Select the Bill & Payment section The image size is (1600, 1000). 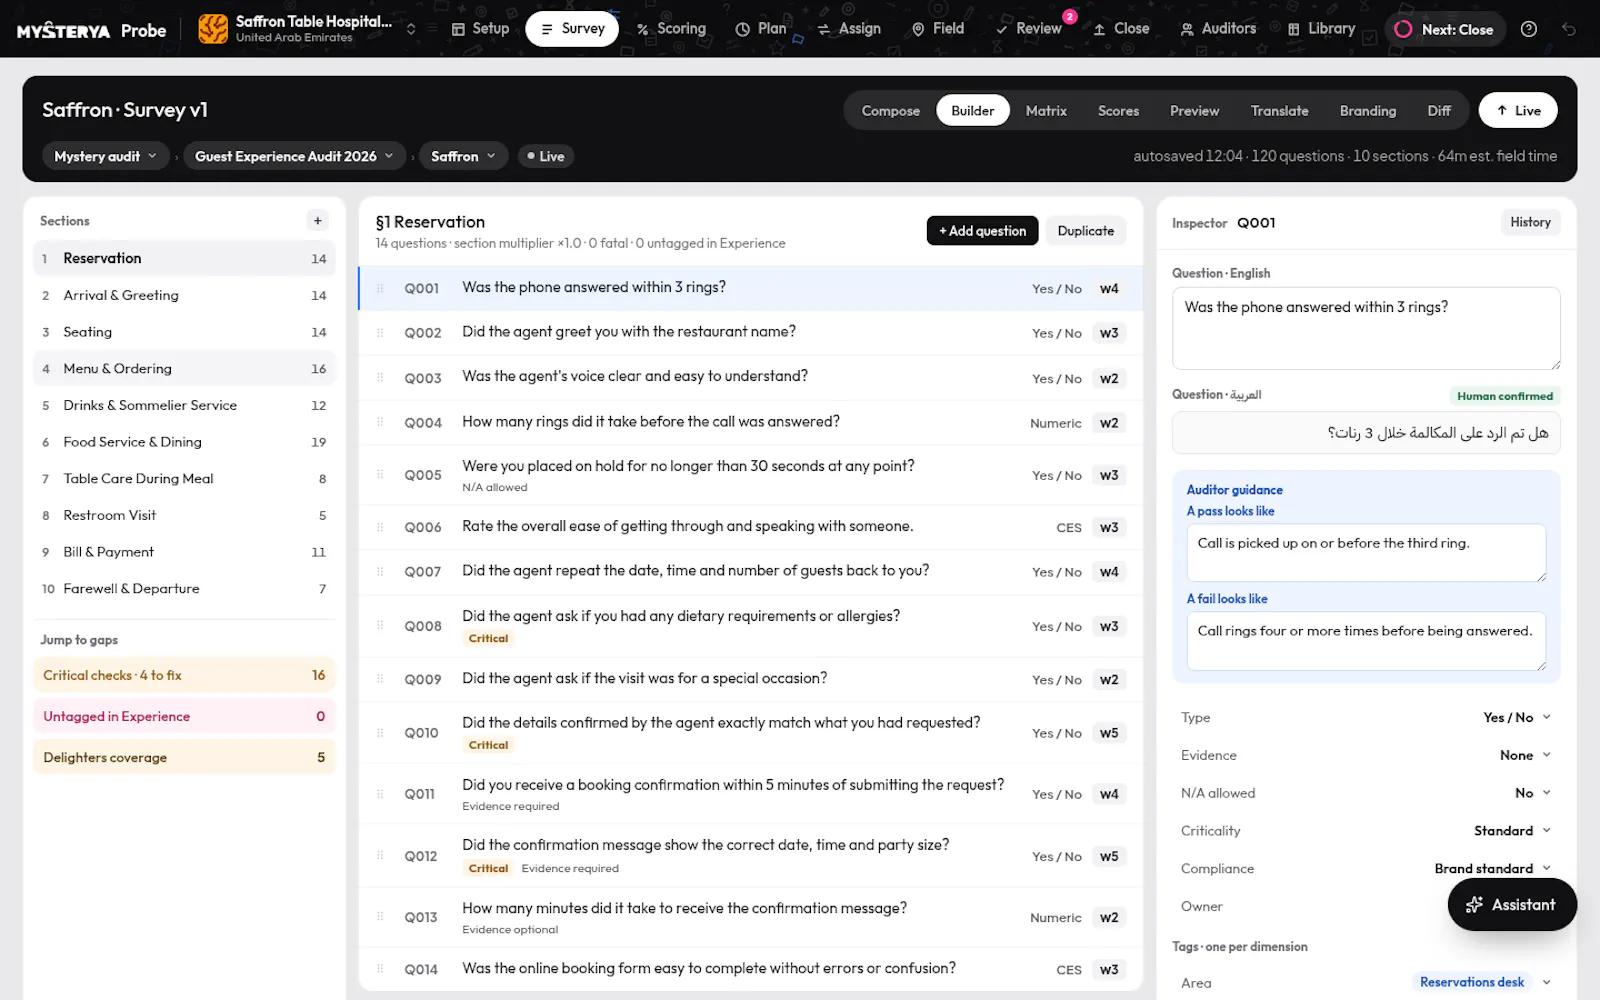point(184,552)
